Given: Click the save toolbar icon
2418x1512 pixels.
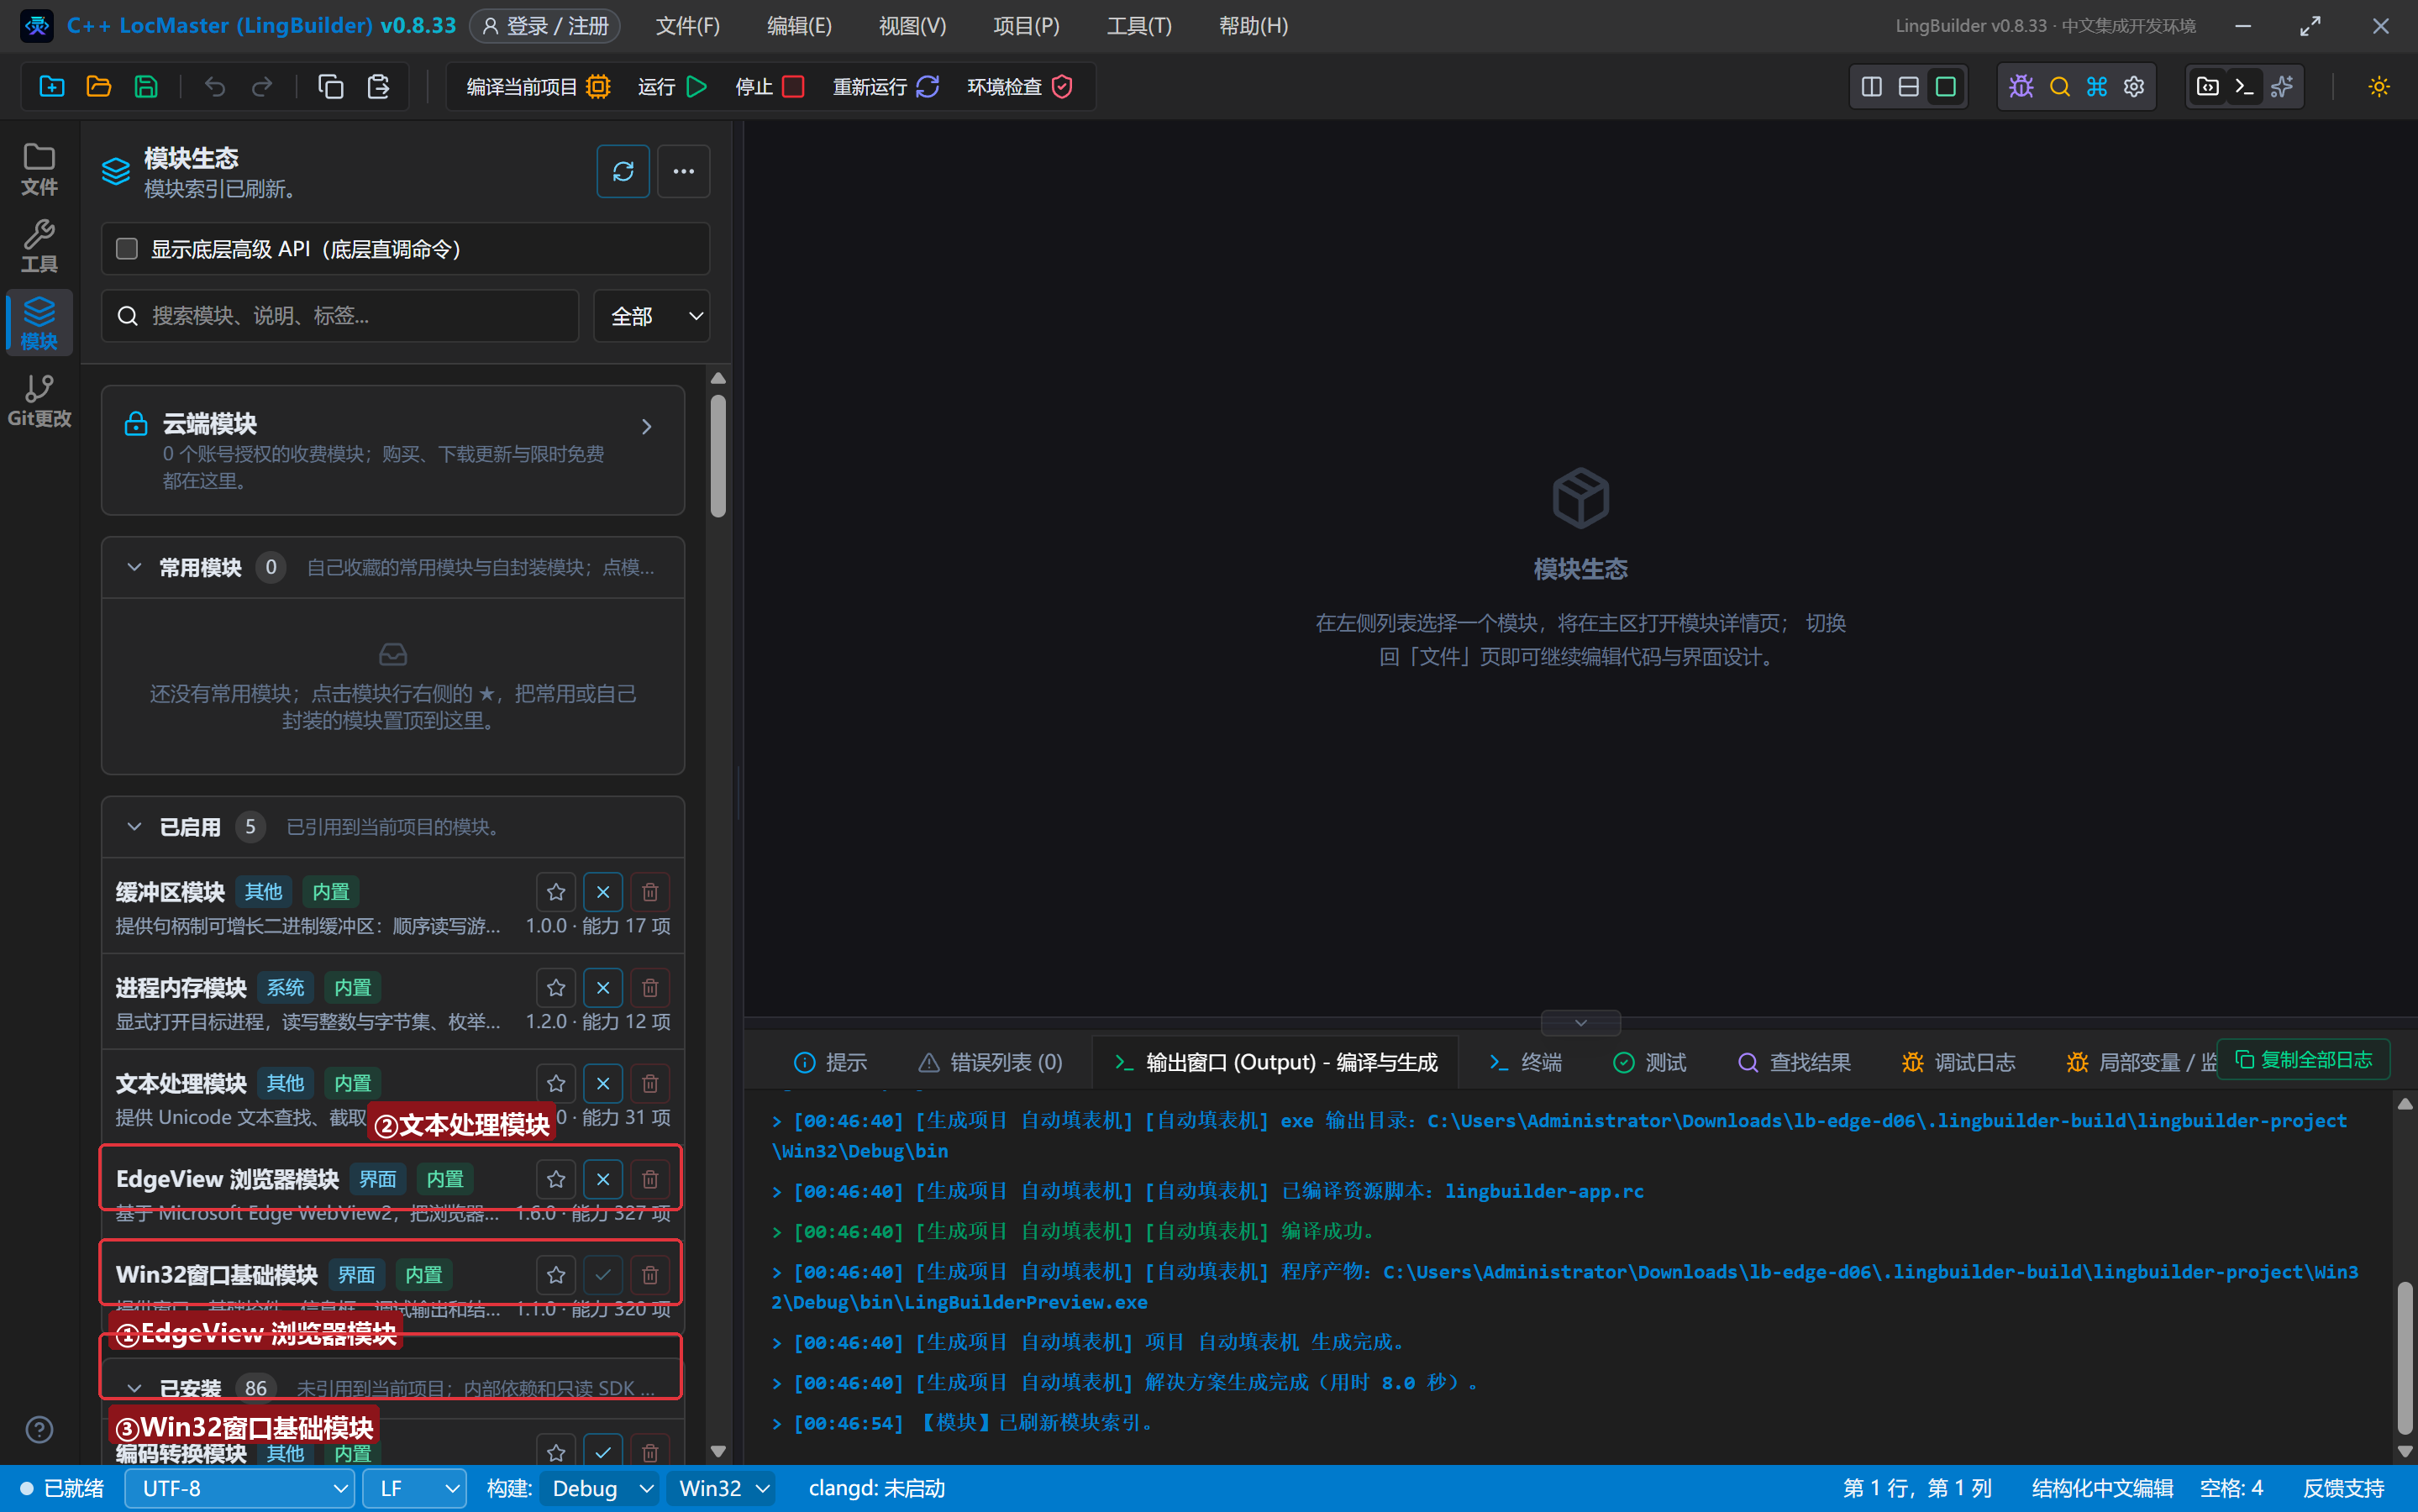Looking at the screenshot, I should [146, 87].
